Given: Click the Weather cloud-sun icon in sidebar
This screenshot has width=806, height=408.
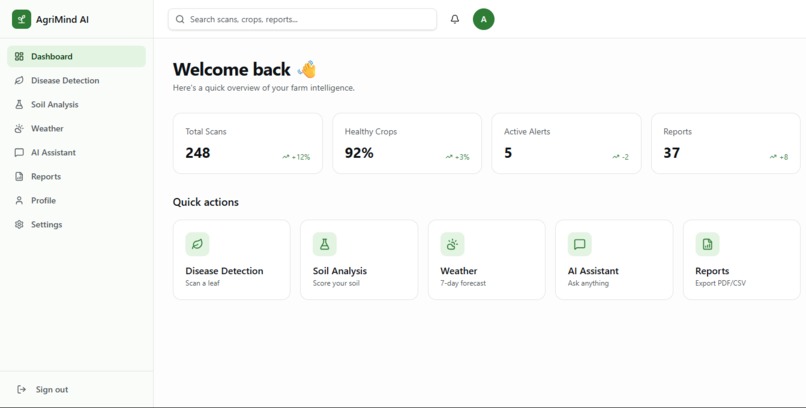Looking at the screenshot, I should [19, 128].
